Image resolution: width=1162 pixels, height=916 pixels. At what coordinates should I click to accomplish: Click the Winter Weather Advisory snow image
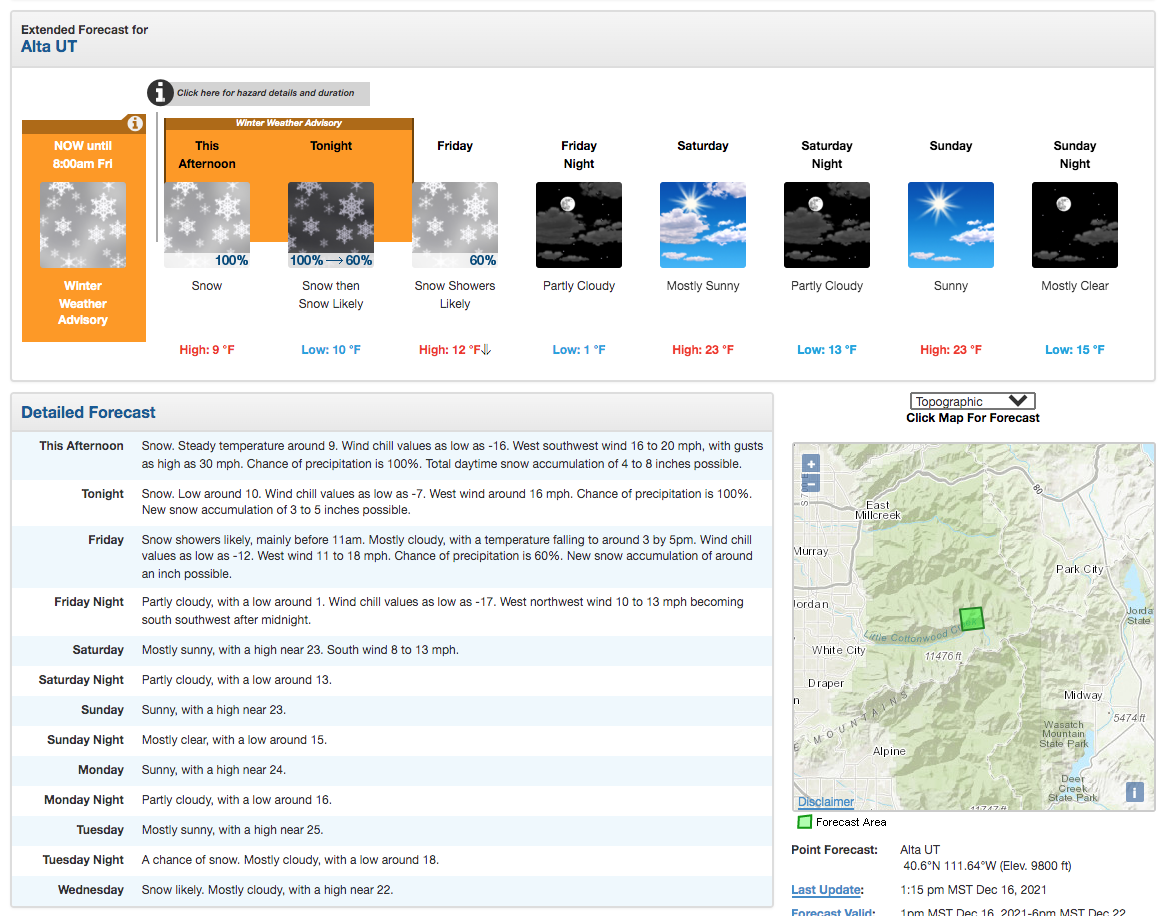click(x=83, y=225)
